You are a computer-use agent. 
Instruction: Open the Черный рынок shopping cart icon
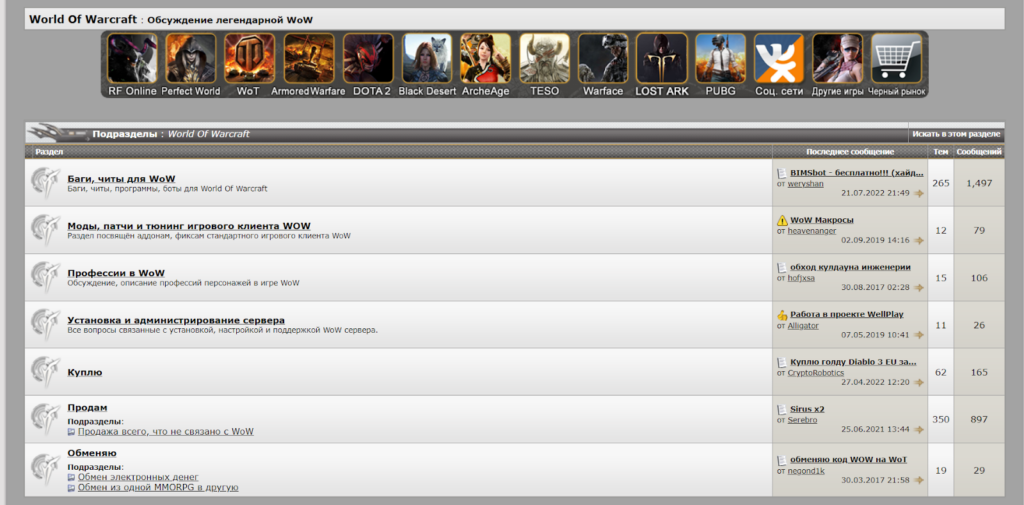[896, 59]
